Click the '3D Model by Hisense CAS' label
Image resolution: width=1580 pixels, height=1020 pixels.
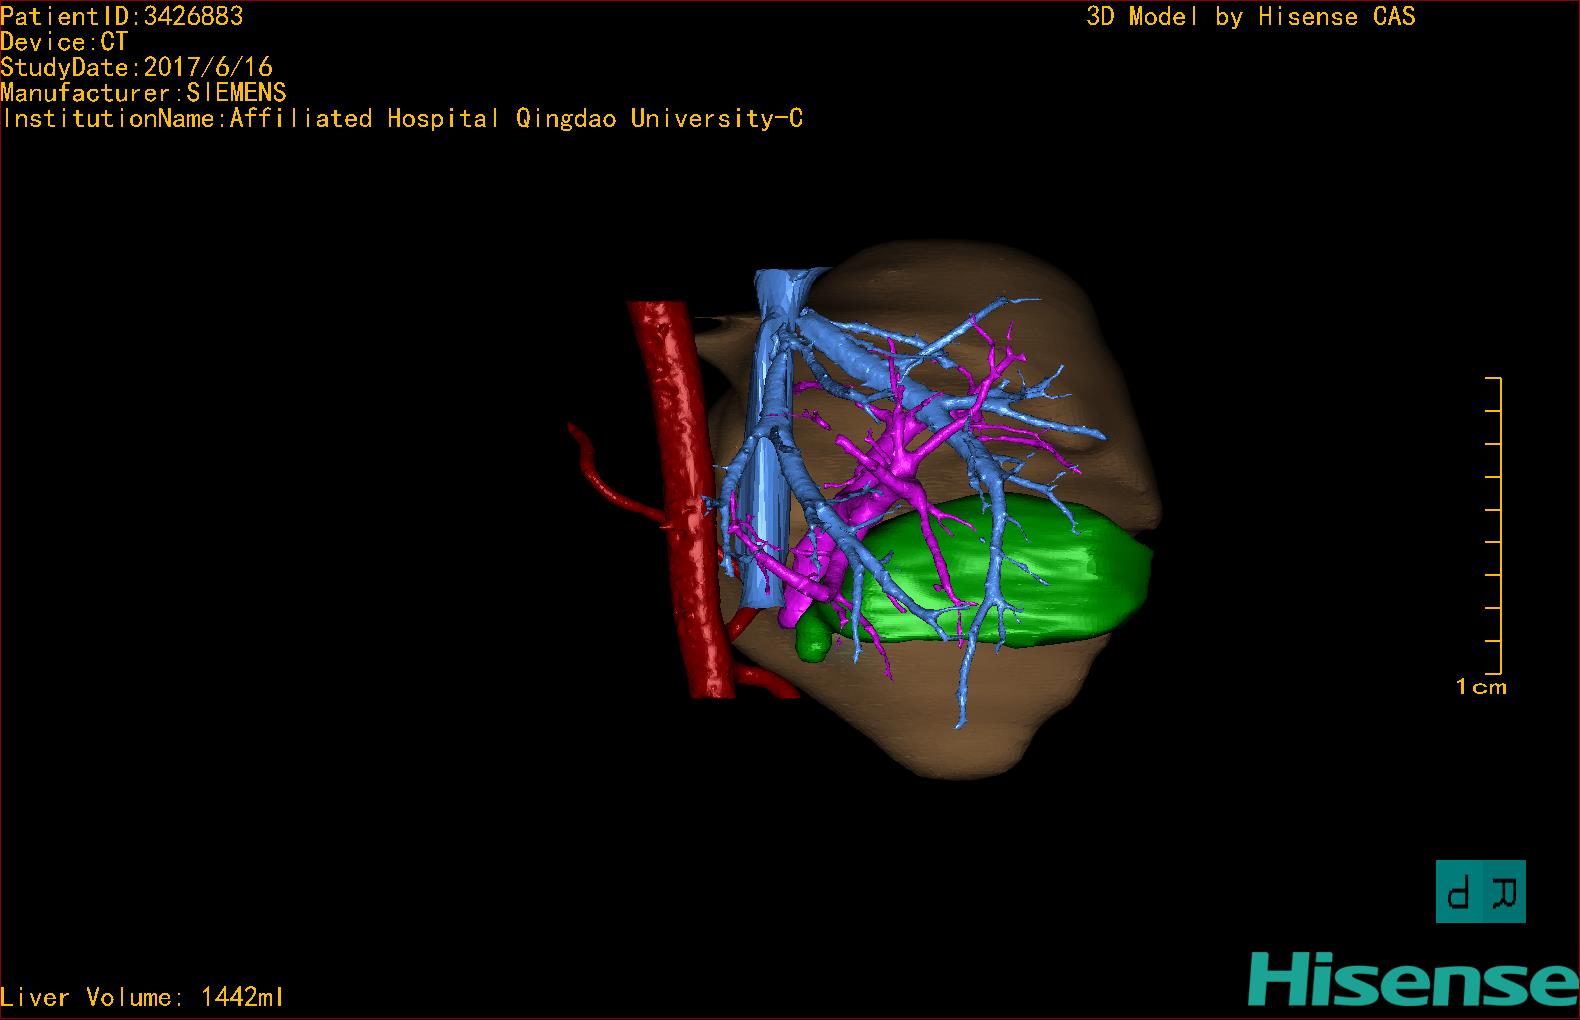tap(1251, 16)
